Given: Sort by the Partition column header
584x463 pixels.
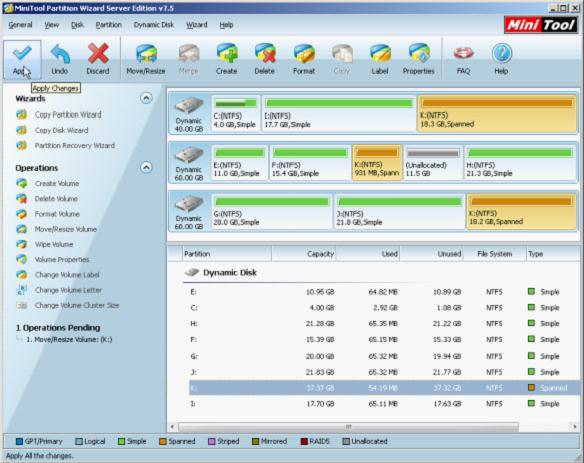Looking at the screenshot, I should pyautogui.click(x=226, y=254).
